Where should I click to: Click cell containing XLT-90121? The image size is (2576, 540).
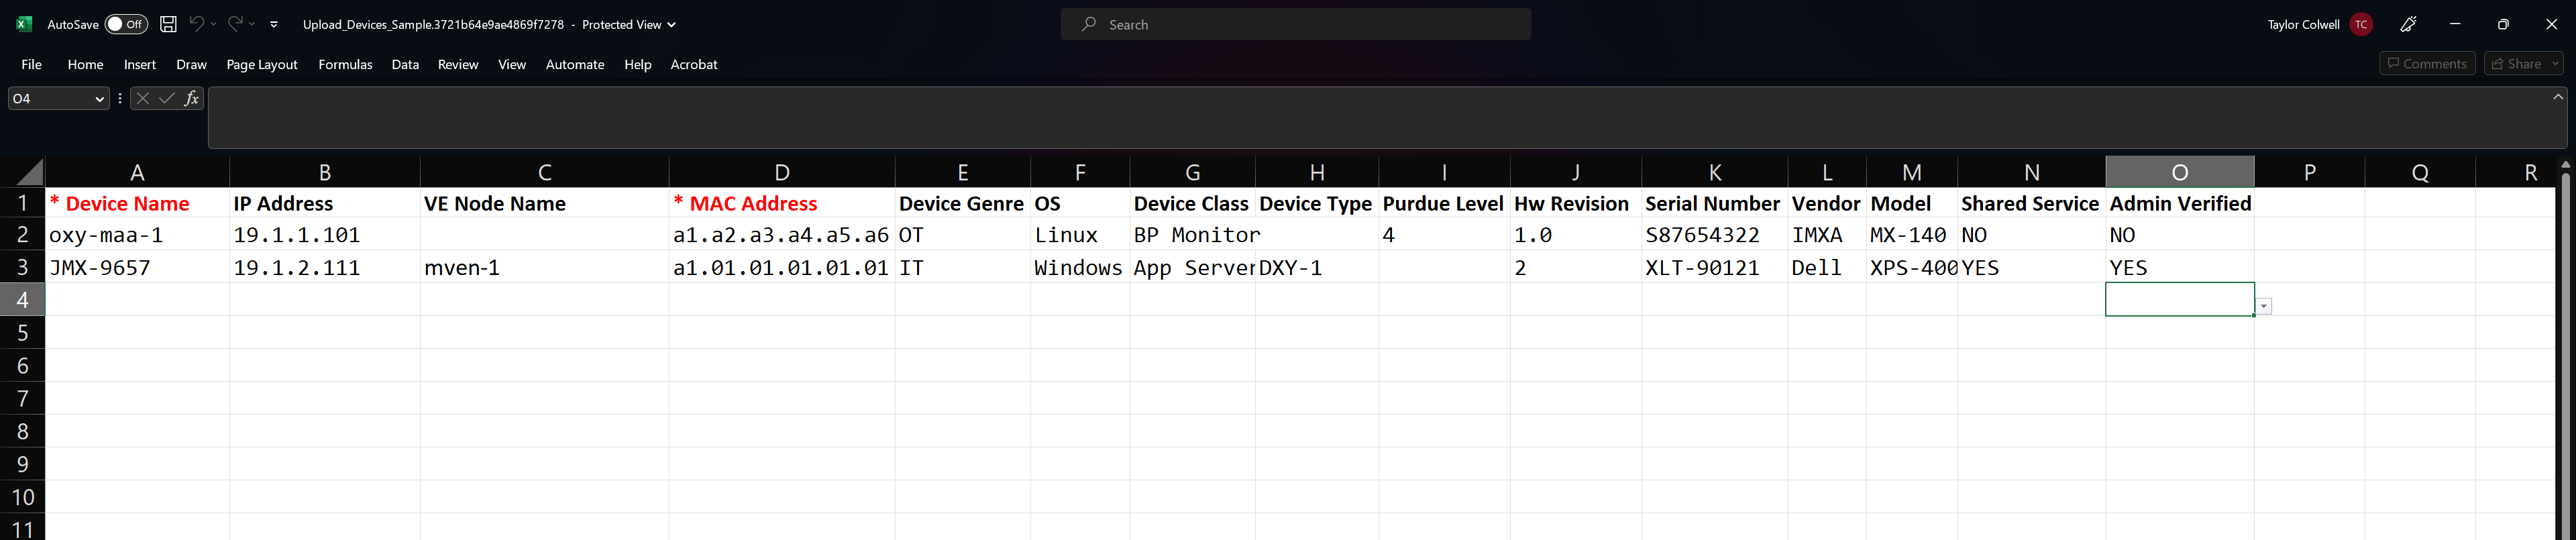pyautogui.click(x=1715, y=267)
